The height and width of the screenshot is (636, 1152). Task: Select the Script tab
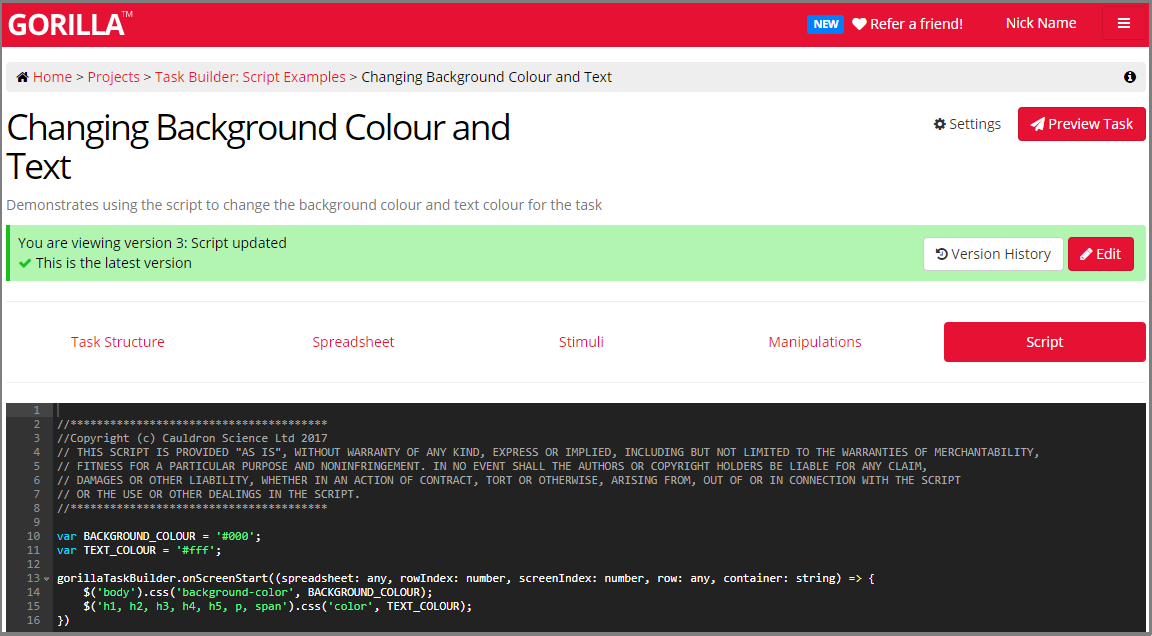(1044, 342)
